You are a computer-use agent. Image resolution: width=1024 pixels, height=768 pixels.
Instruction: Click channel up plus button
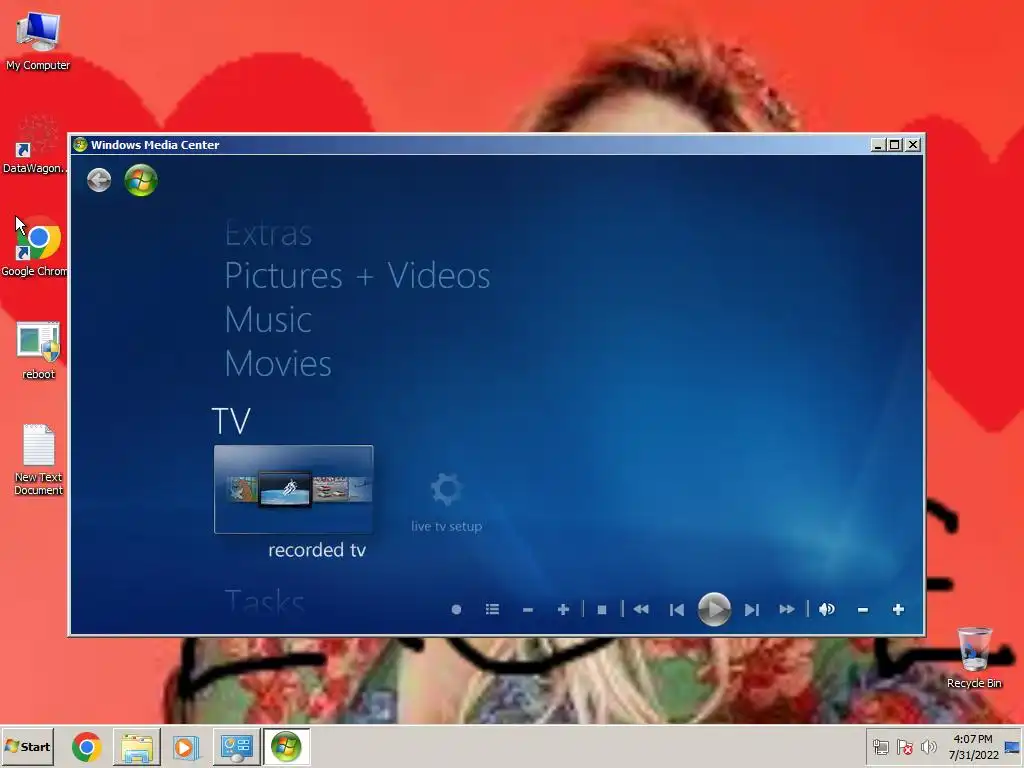click(x=564, y=609)
